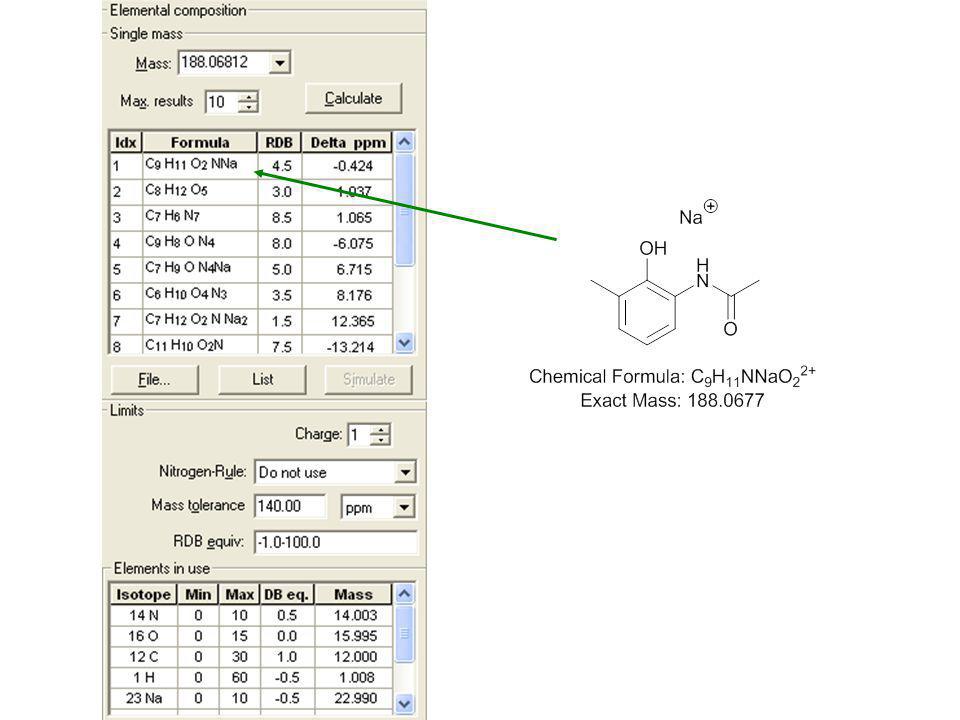This screenshot has height=720, width=960.
Task: Open the ppm tolerance unit dropdown
Action: pos(404,508)
